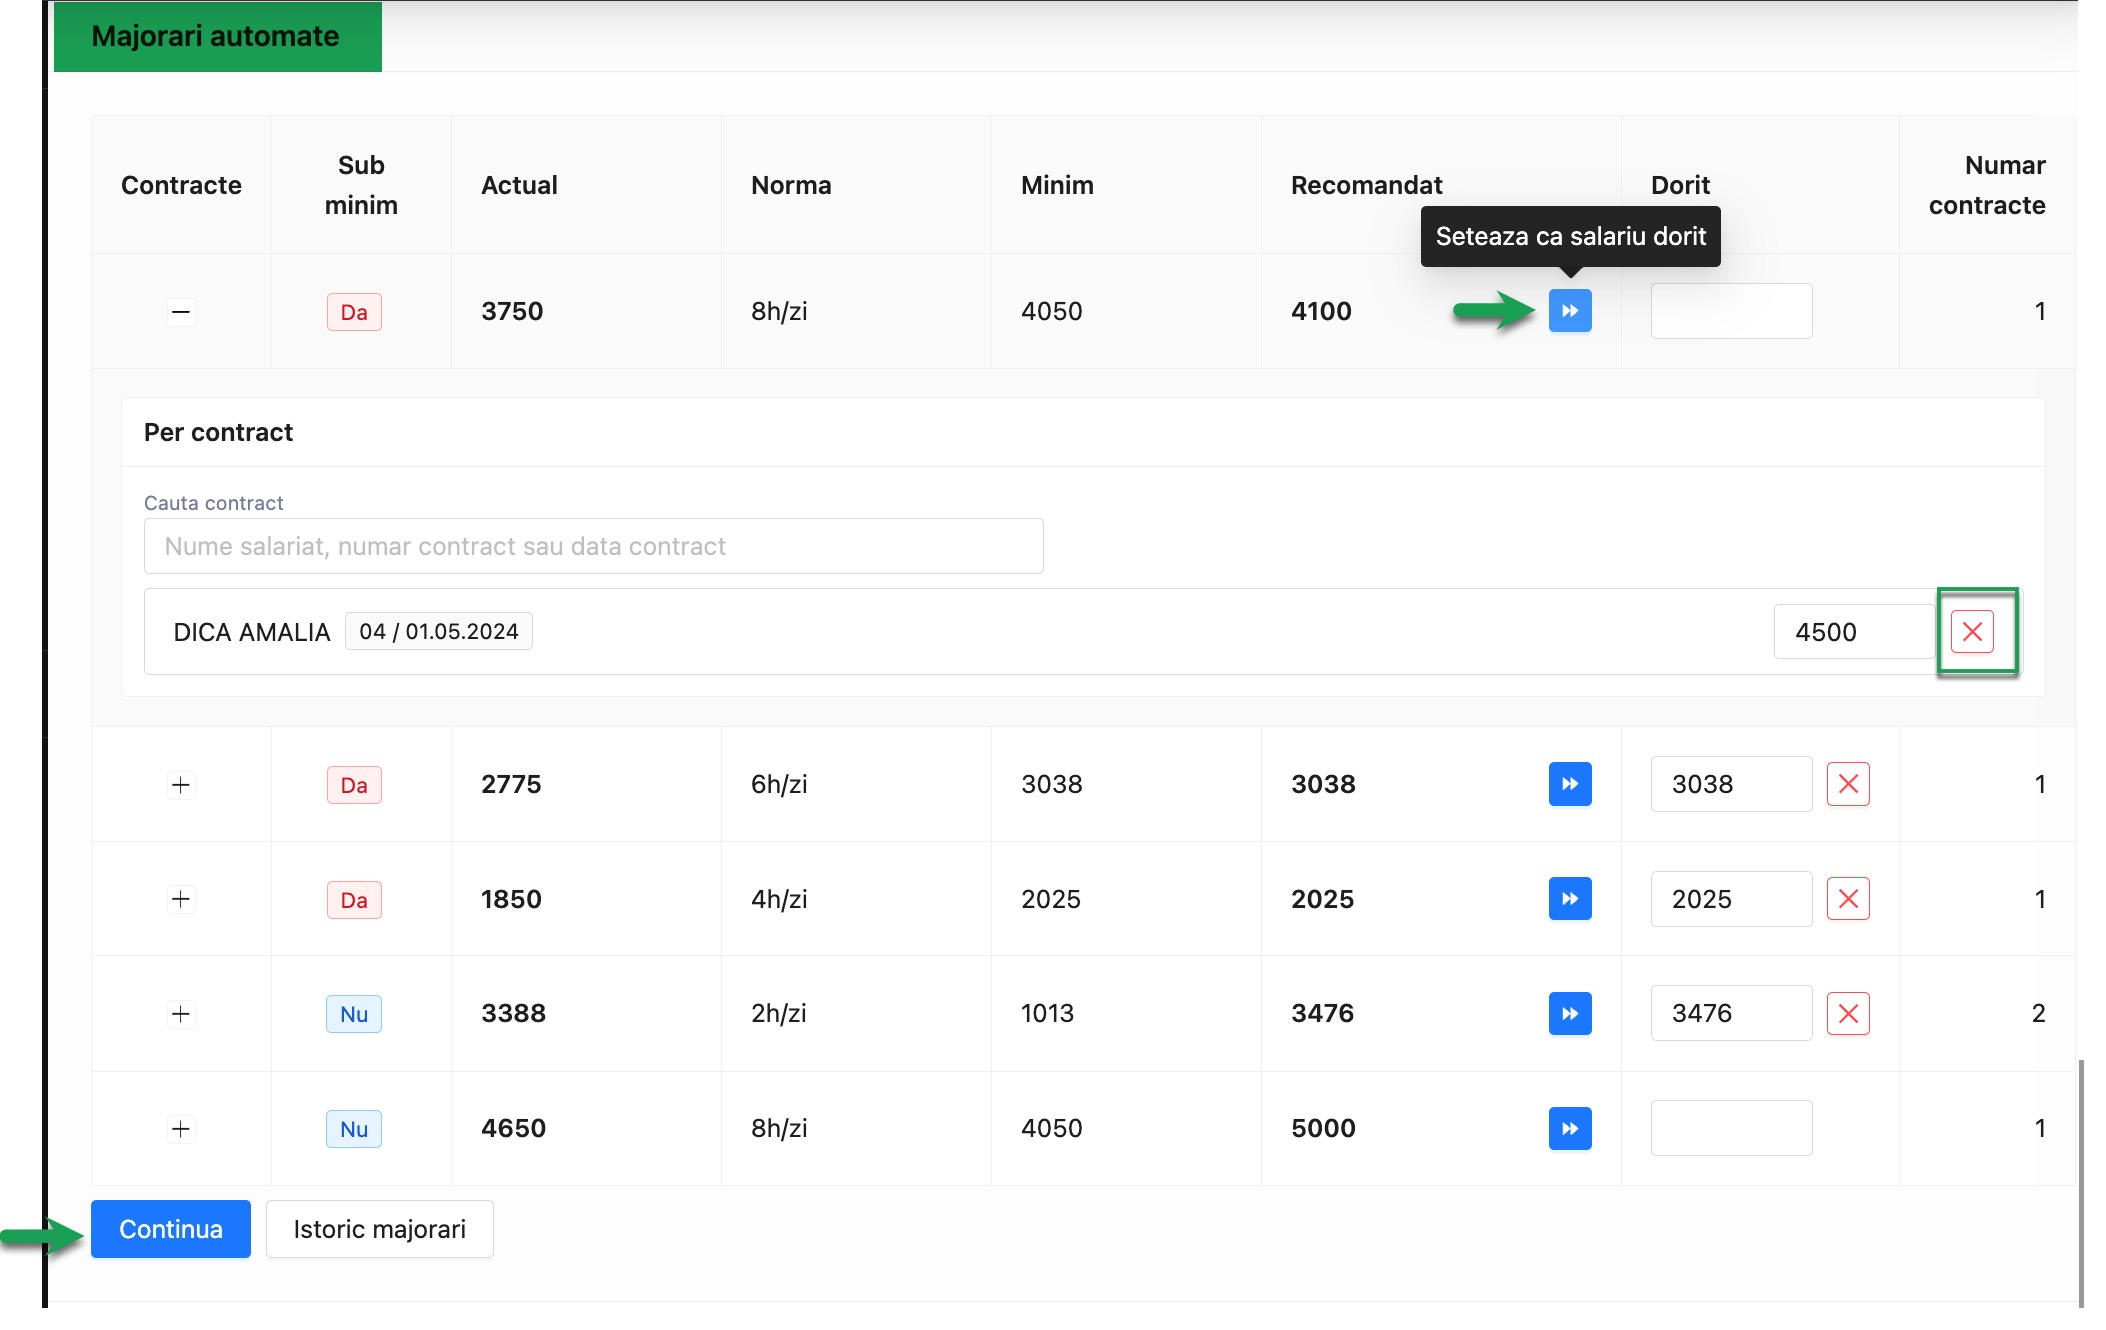2106x1330 pixels.
Task: Click the actual salary value 3750
Action: (x=512, y=311)
